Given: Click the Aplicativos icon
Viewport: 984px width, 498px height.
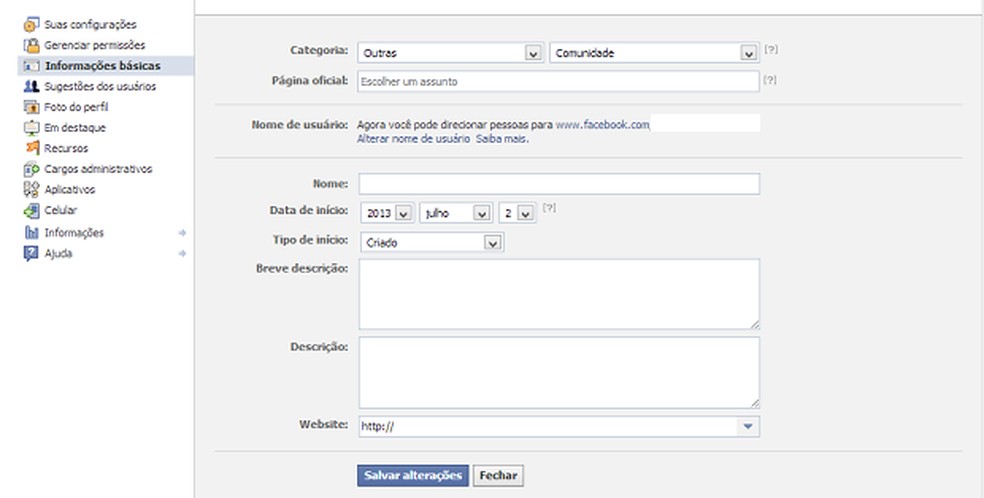Looking at the screenshot, I should [31, 189].
